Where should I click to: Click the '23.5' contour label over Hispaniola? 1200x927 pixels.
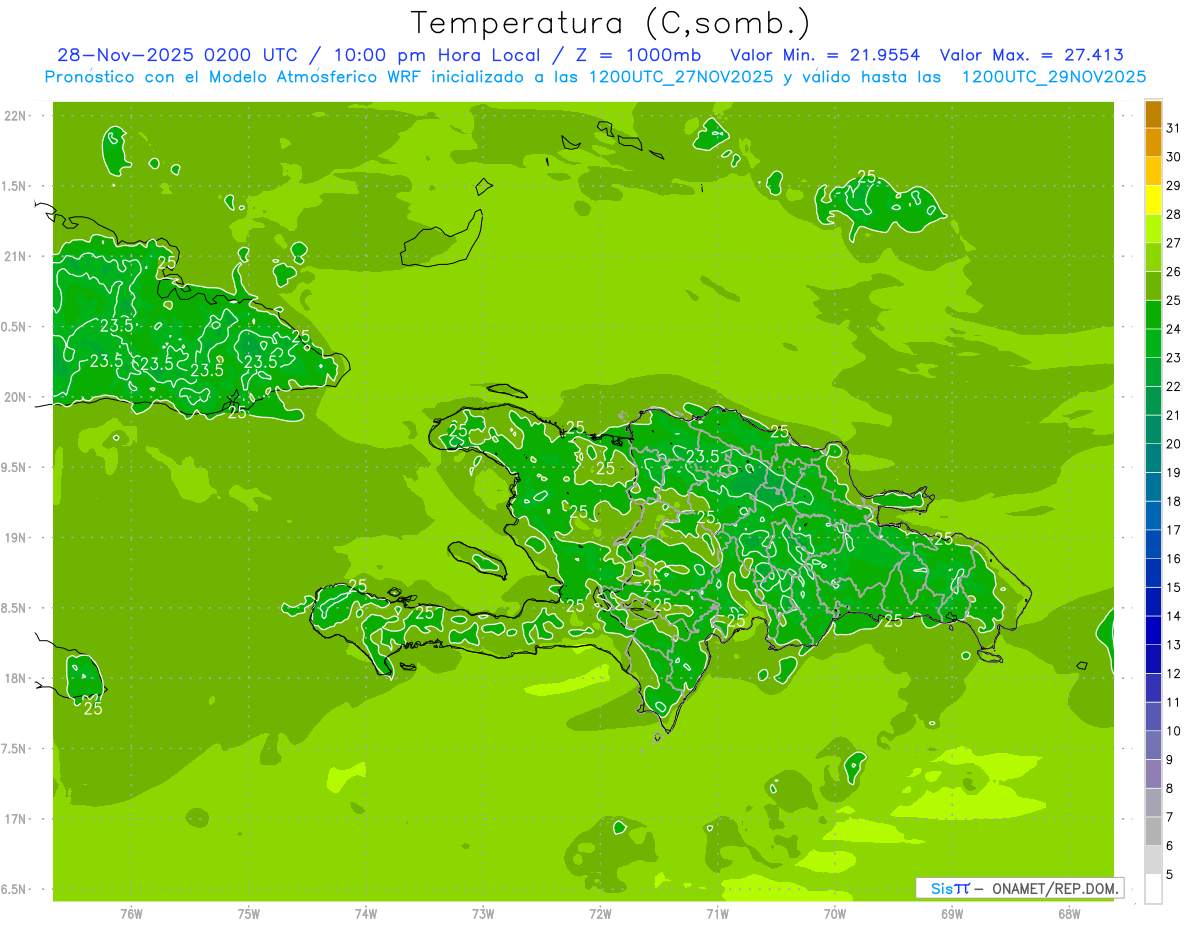tap(703, 456)
